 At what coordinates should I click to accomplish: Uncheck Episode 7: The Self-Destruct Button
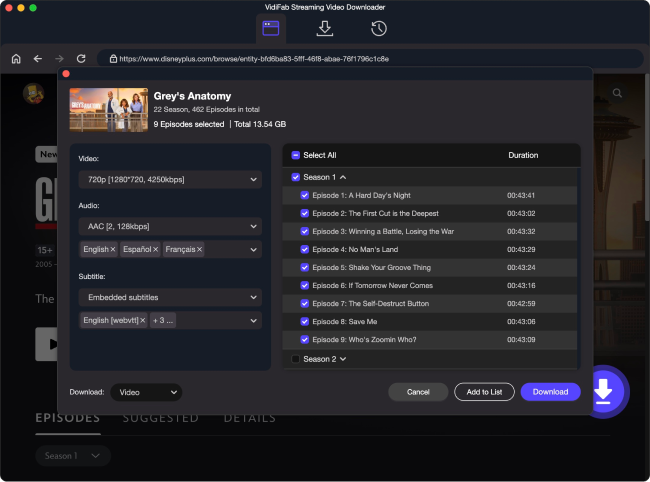click(x=305, y=303)
